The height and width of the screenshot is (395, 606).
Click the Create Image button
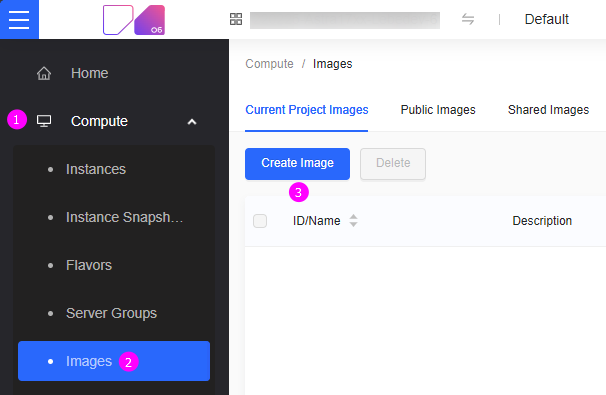tap(297, 163)
